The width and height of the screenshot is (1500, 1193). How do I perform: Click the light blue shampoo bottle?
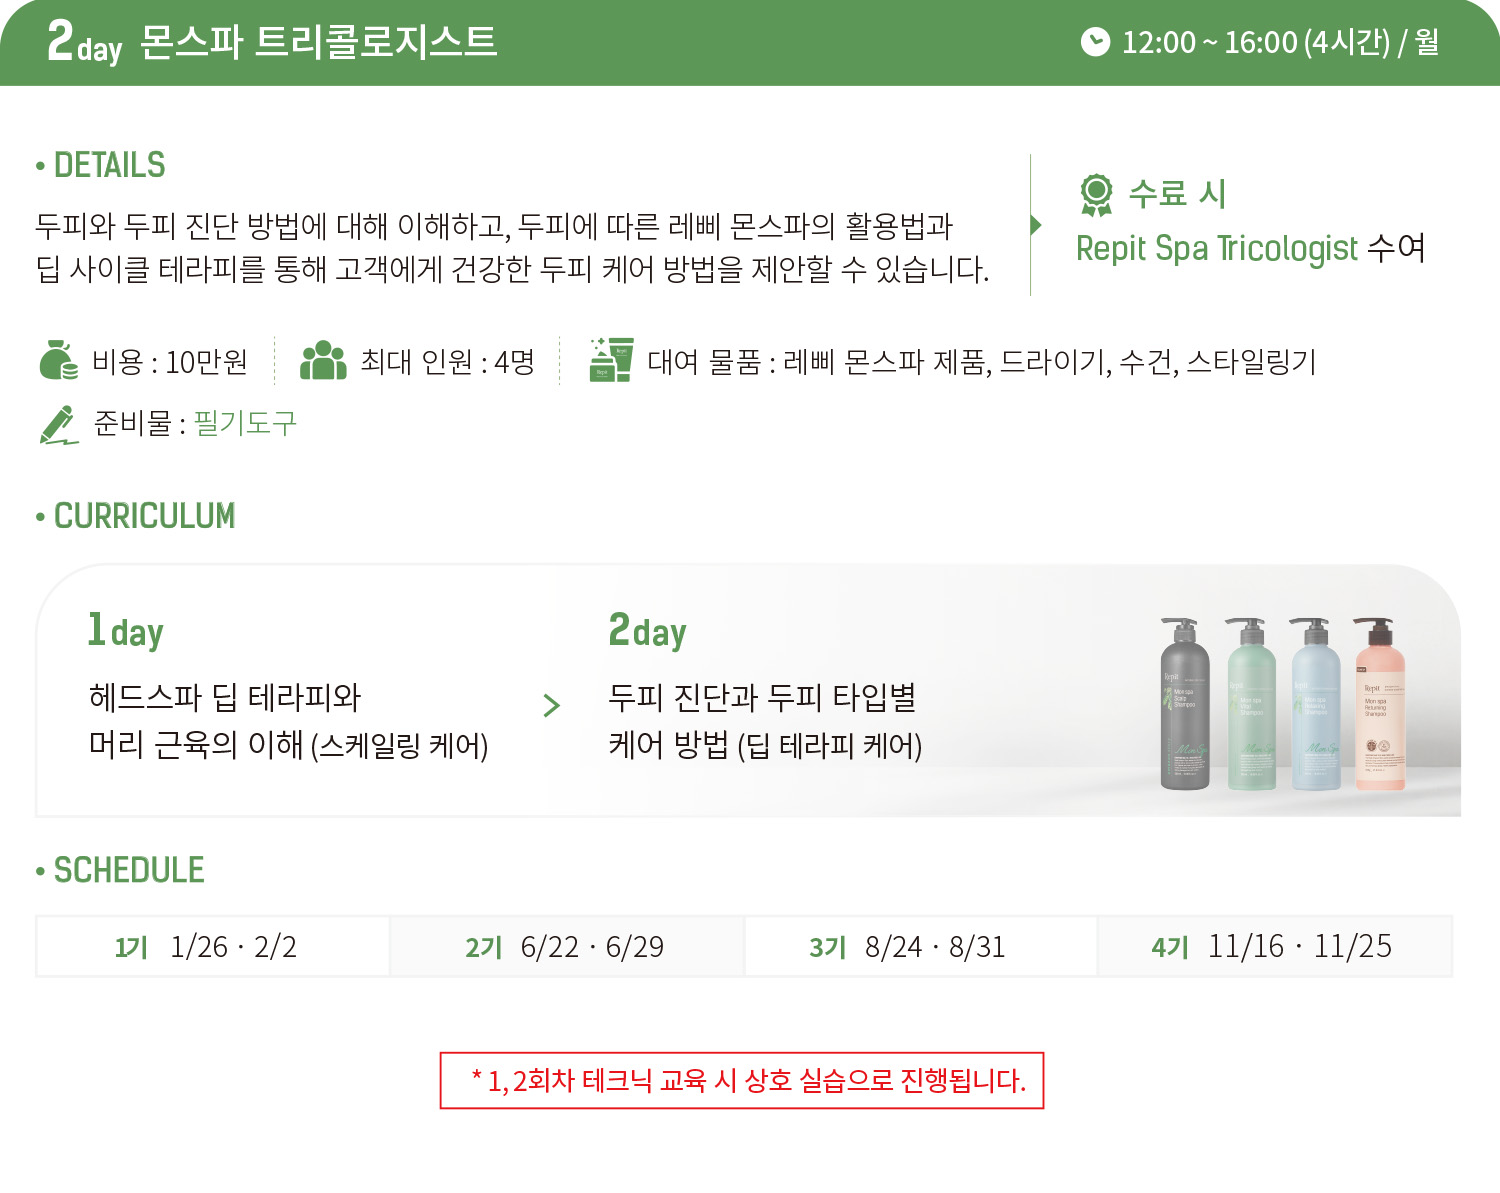click(1315, 704)
